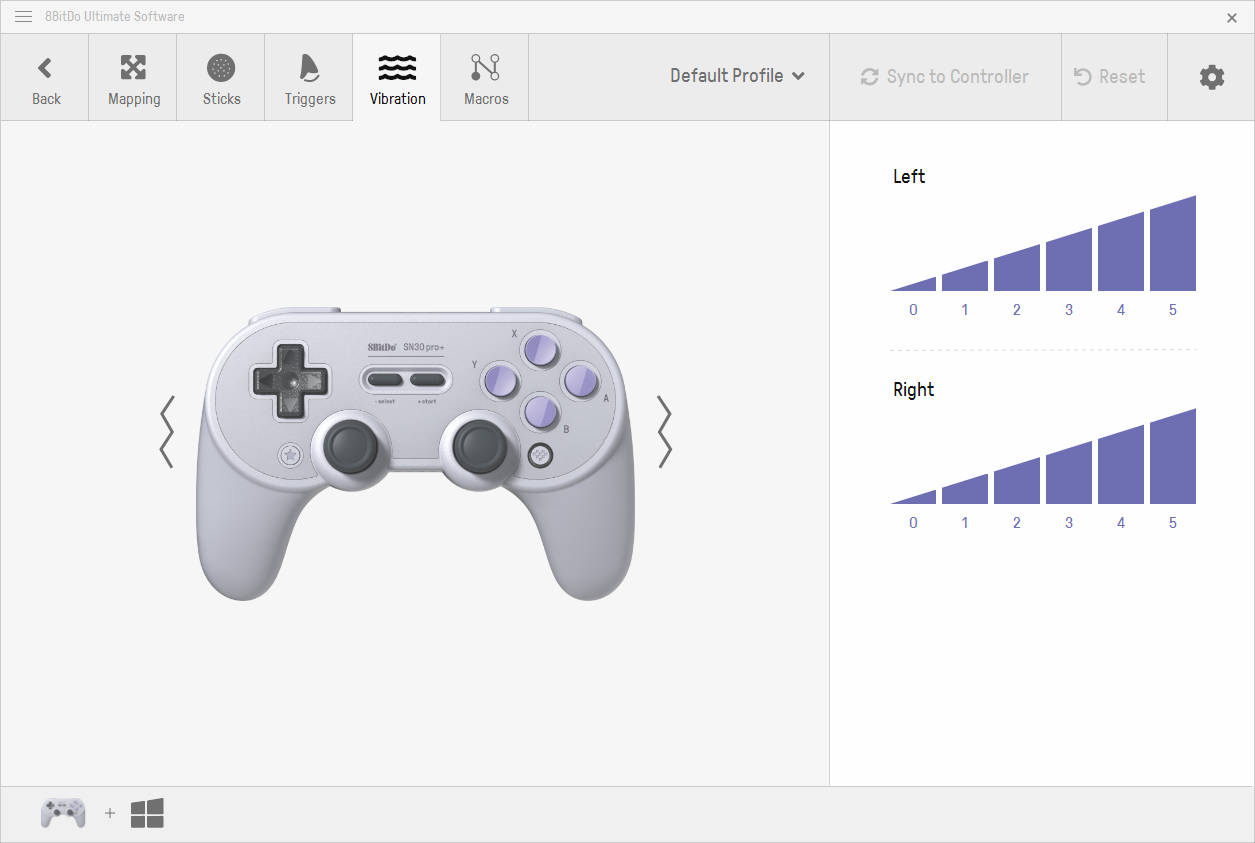
Task: Set Right vibration level to 2
Action: click(1017, 481)
